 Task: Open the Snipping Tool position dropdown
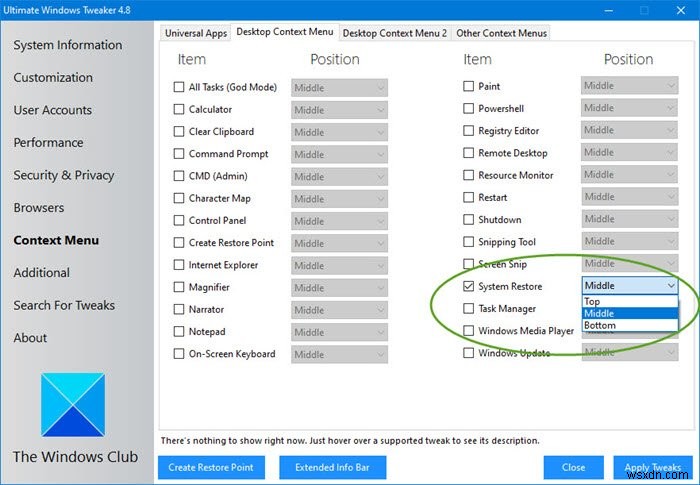pos(629,241)
